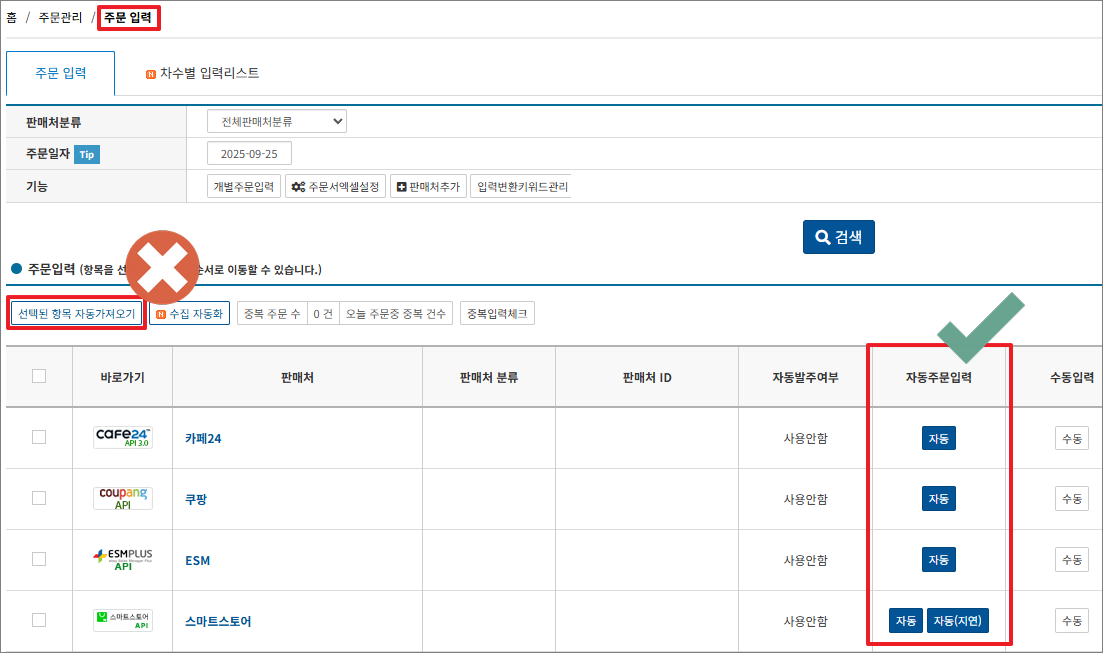Click the 수동 button for 스마트스토어
This screenshot has height=653, width=1103.
(x=1072, y=621)
